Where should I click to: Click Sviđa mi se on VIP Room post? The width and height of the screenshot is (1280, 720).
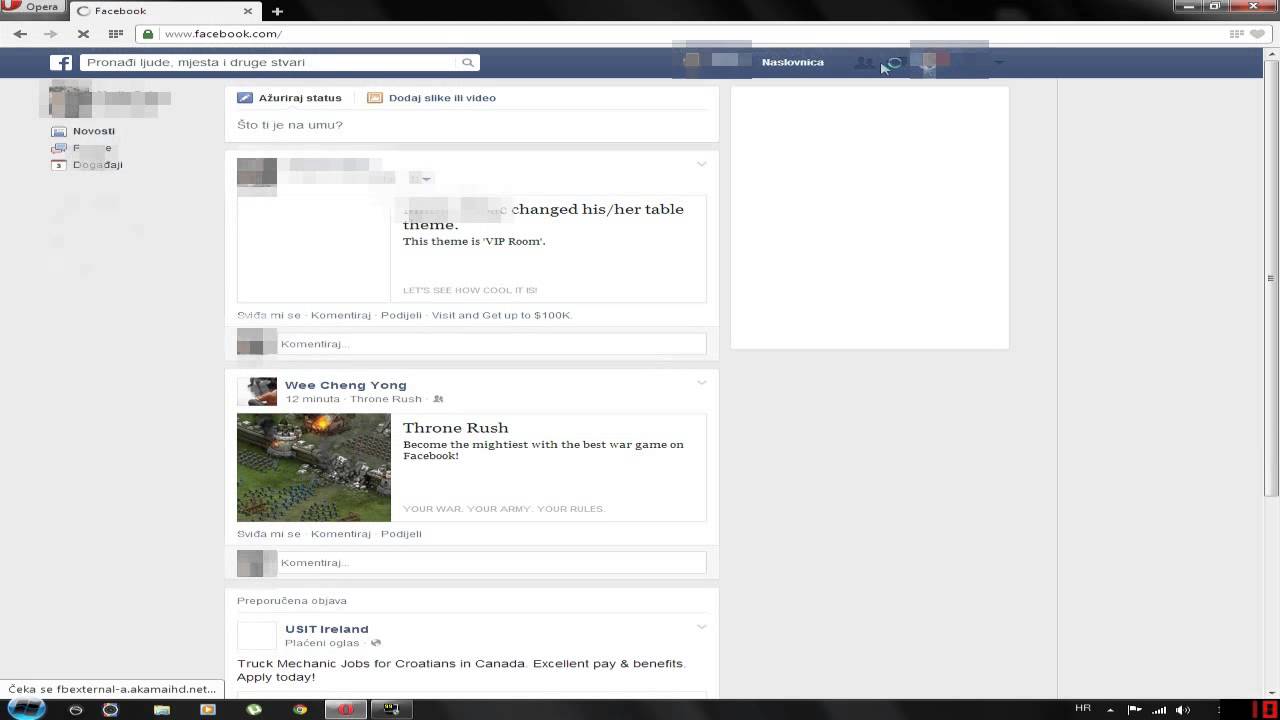(x=269, y=315)
